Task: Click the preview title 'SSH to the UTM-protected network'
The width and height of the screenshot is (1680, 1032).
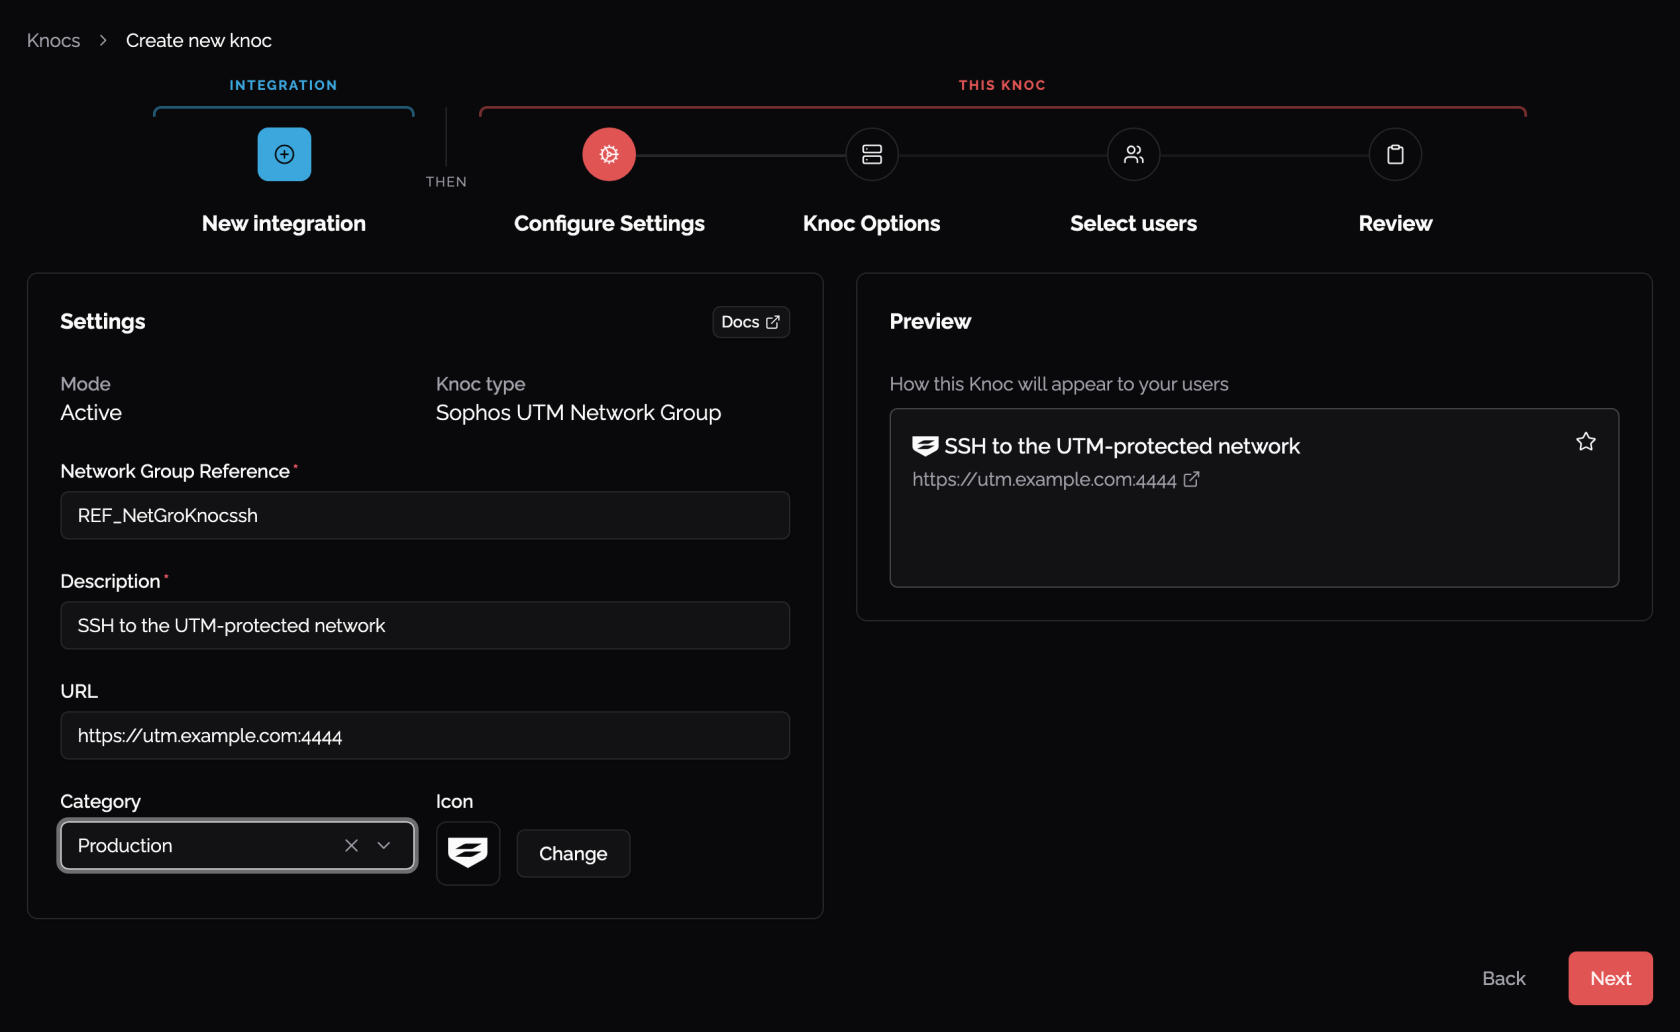Action: [1122, 446]
